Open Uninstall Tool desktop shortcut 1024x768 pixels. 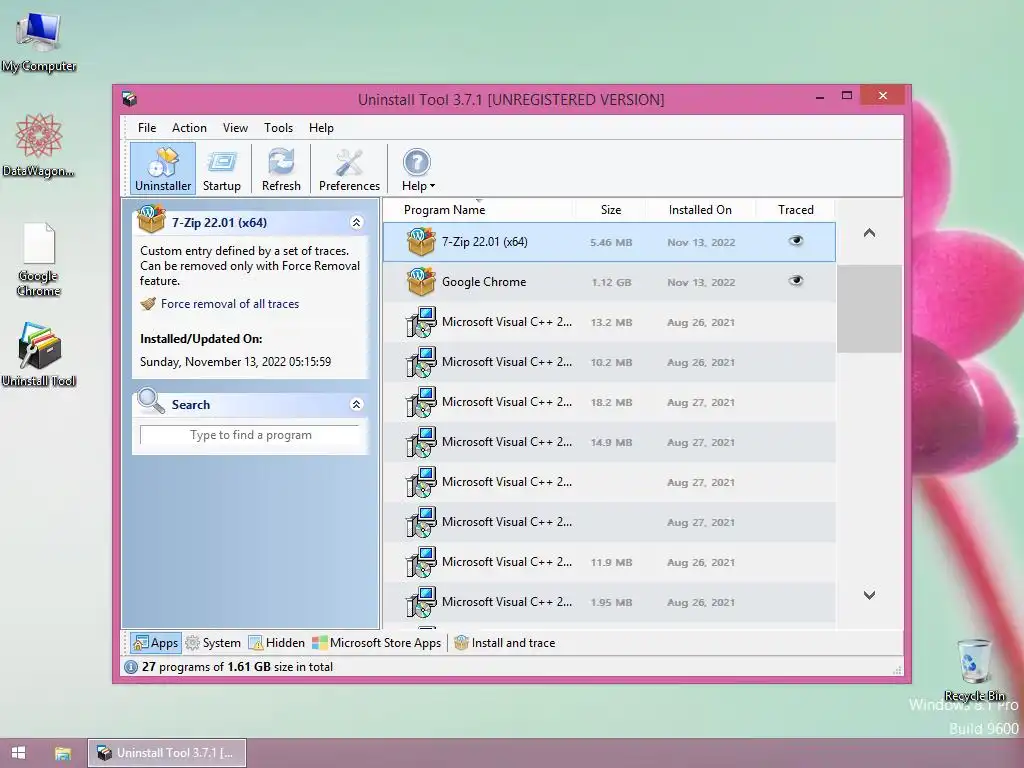tap(39, 354)
